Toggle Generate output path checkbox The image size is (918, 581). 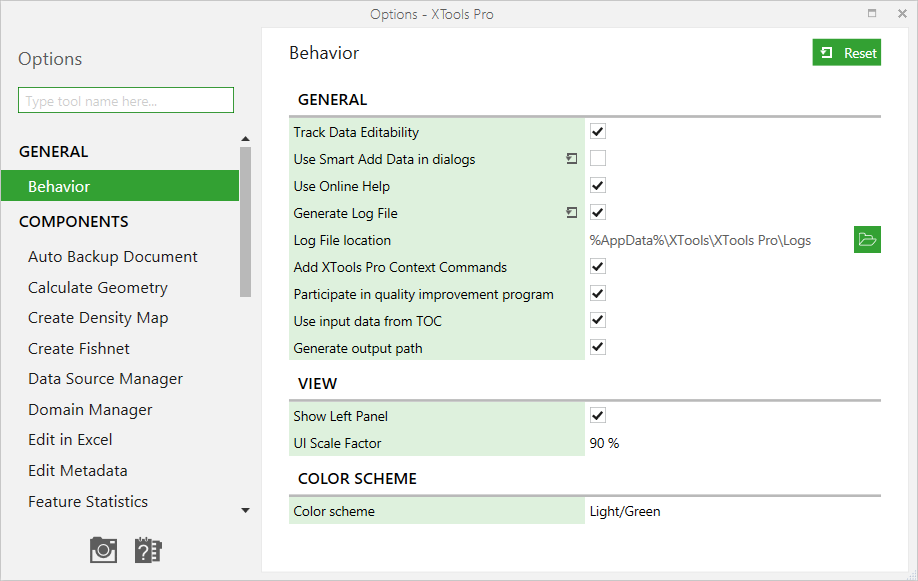coord(598,347)
